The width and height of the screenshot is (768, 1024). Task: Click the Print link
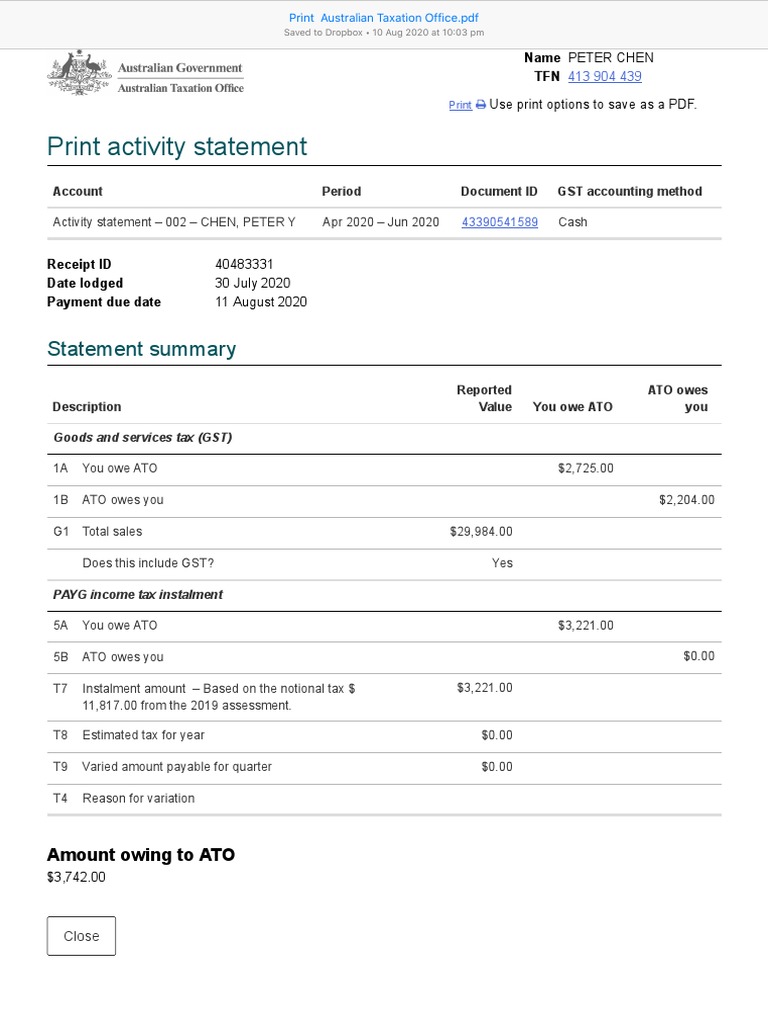click(460, 105)
